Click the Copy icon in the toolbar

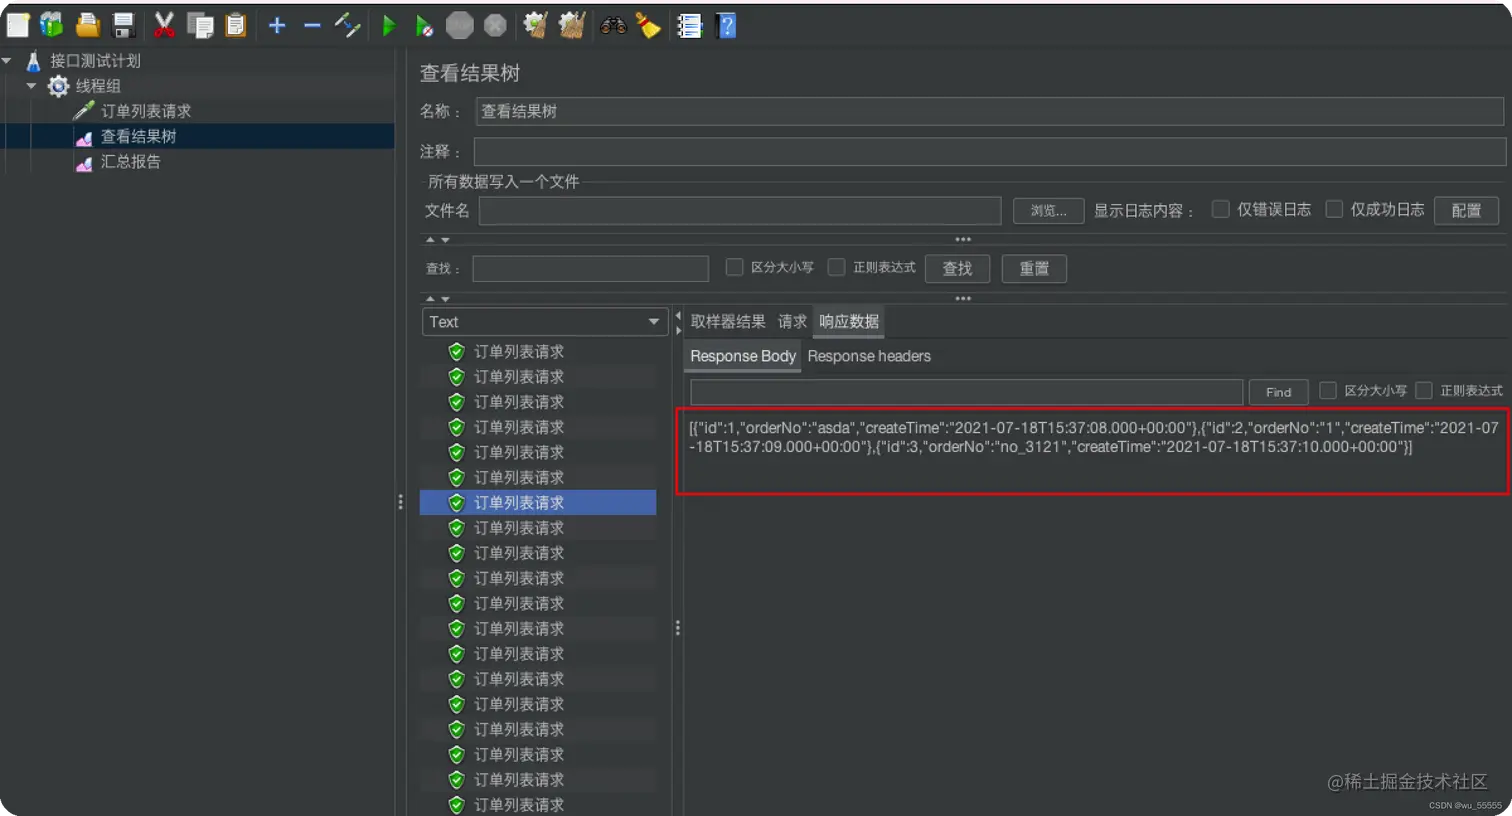200,25
